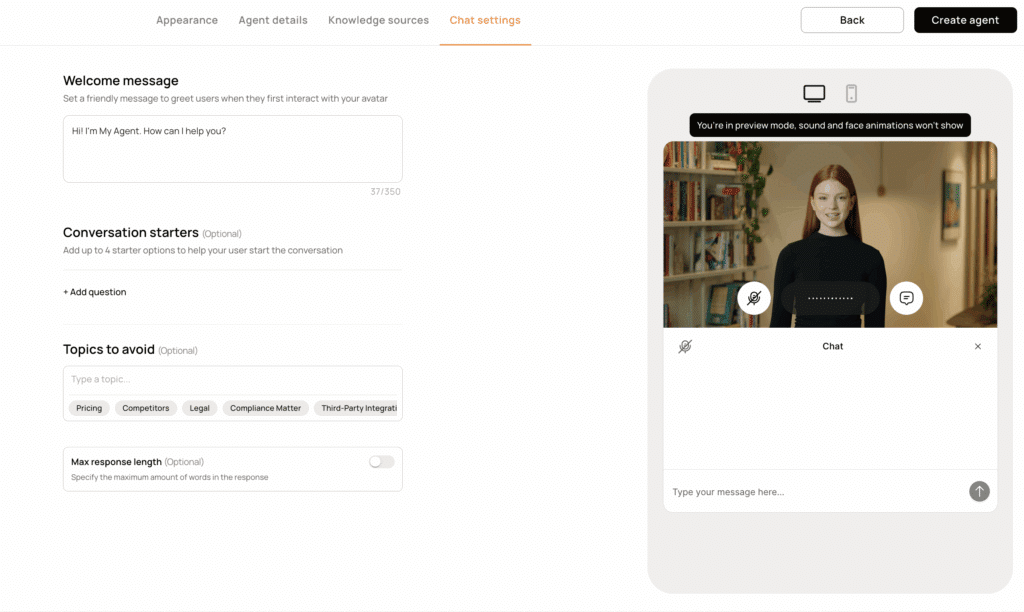Close the Chat panel
The height and width of the screenshot is (612, 1024).
[978, 346]
